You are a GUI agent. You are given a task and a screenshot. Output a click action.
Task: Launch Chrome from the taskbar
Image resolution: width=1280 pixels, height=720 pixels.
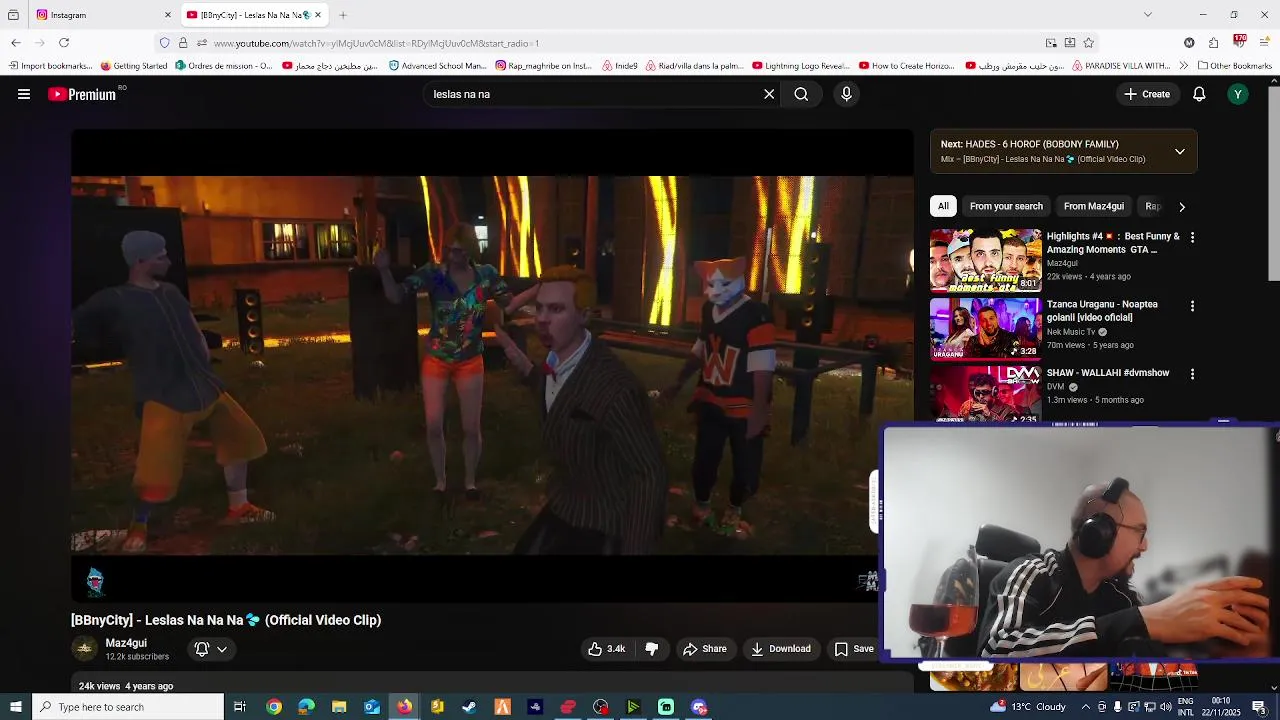click(273, 707)
